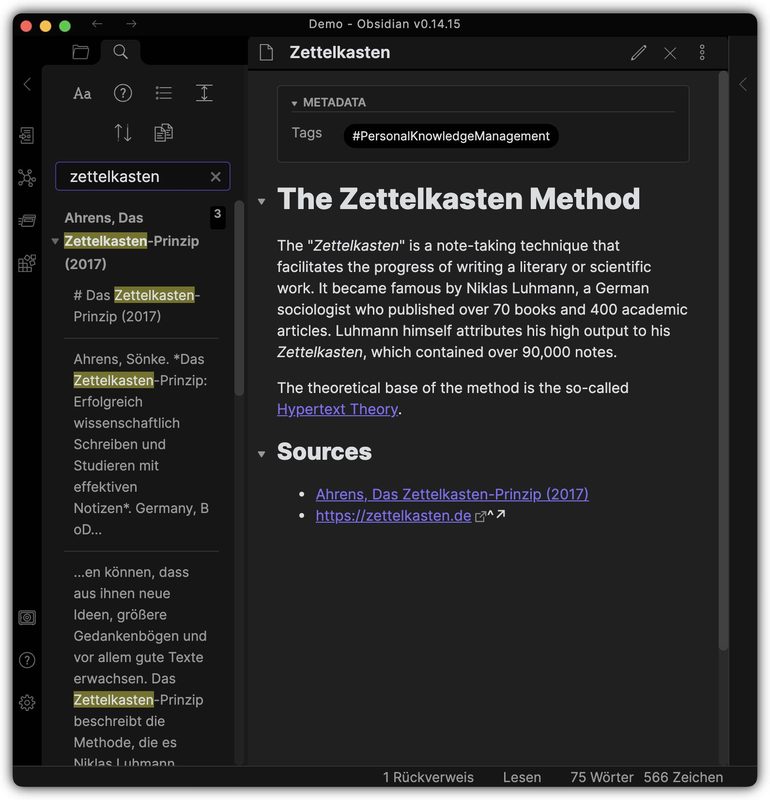Click the note document icon
The width and height of the screenshot is (770, 800).
[x=266, y=53]
